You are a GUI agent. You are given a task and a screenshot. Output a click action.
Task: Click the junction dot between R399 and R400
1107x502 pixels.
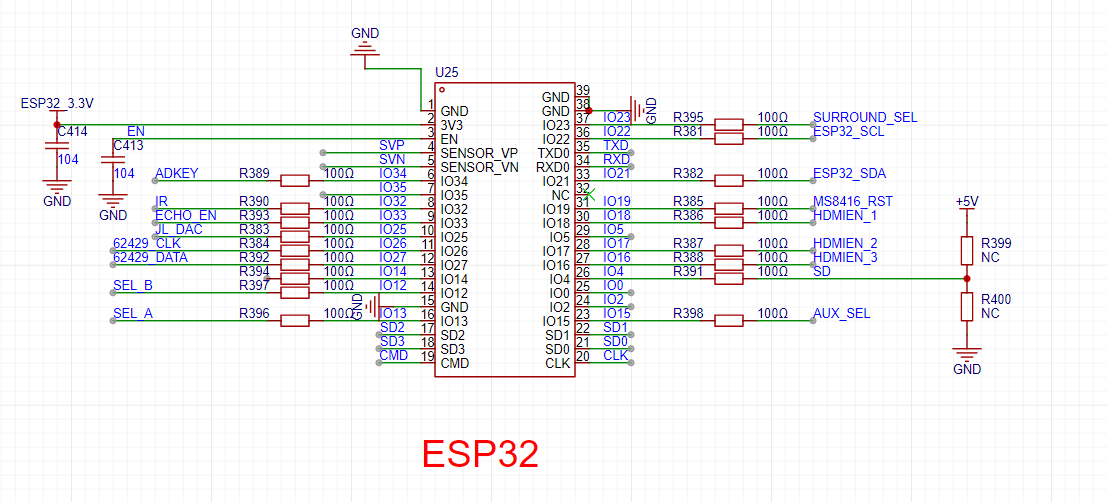click(967, 279)
